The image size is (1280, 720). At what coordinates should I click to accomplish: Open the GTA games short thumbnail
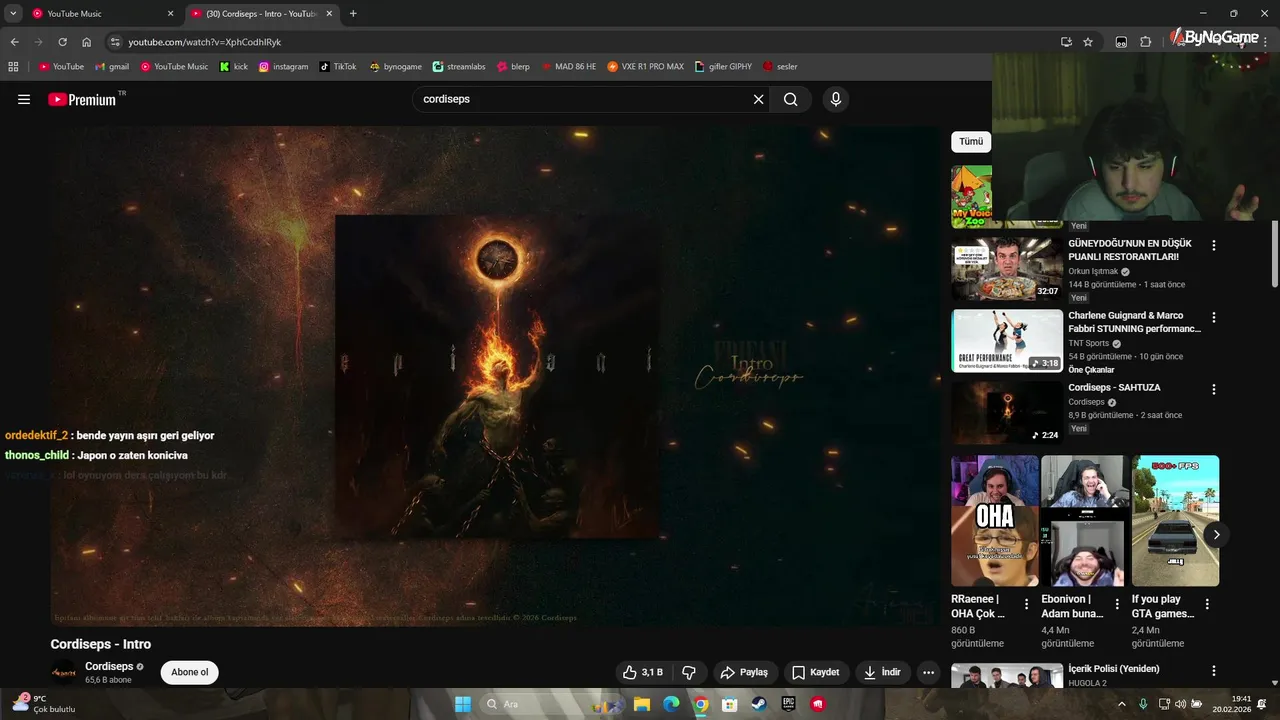[x=1175, y=521]
